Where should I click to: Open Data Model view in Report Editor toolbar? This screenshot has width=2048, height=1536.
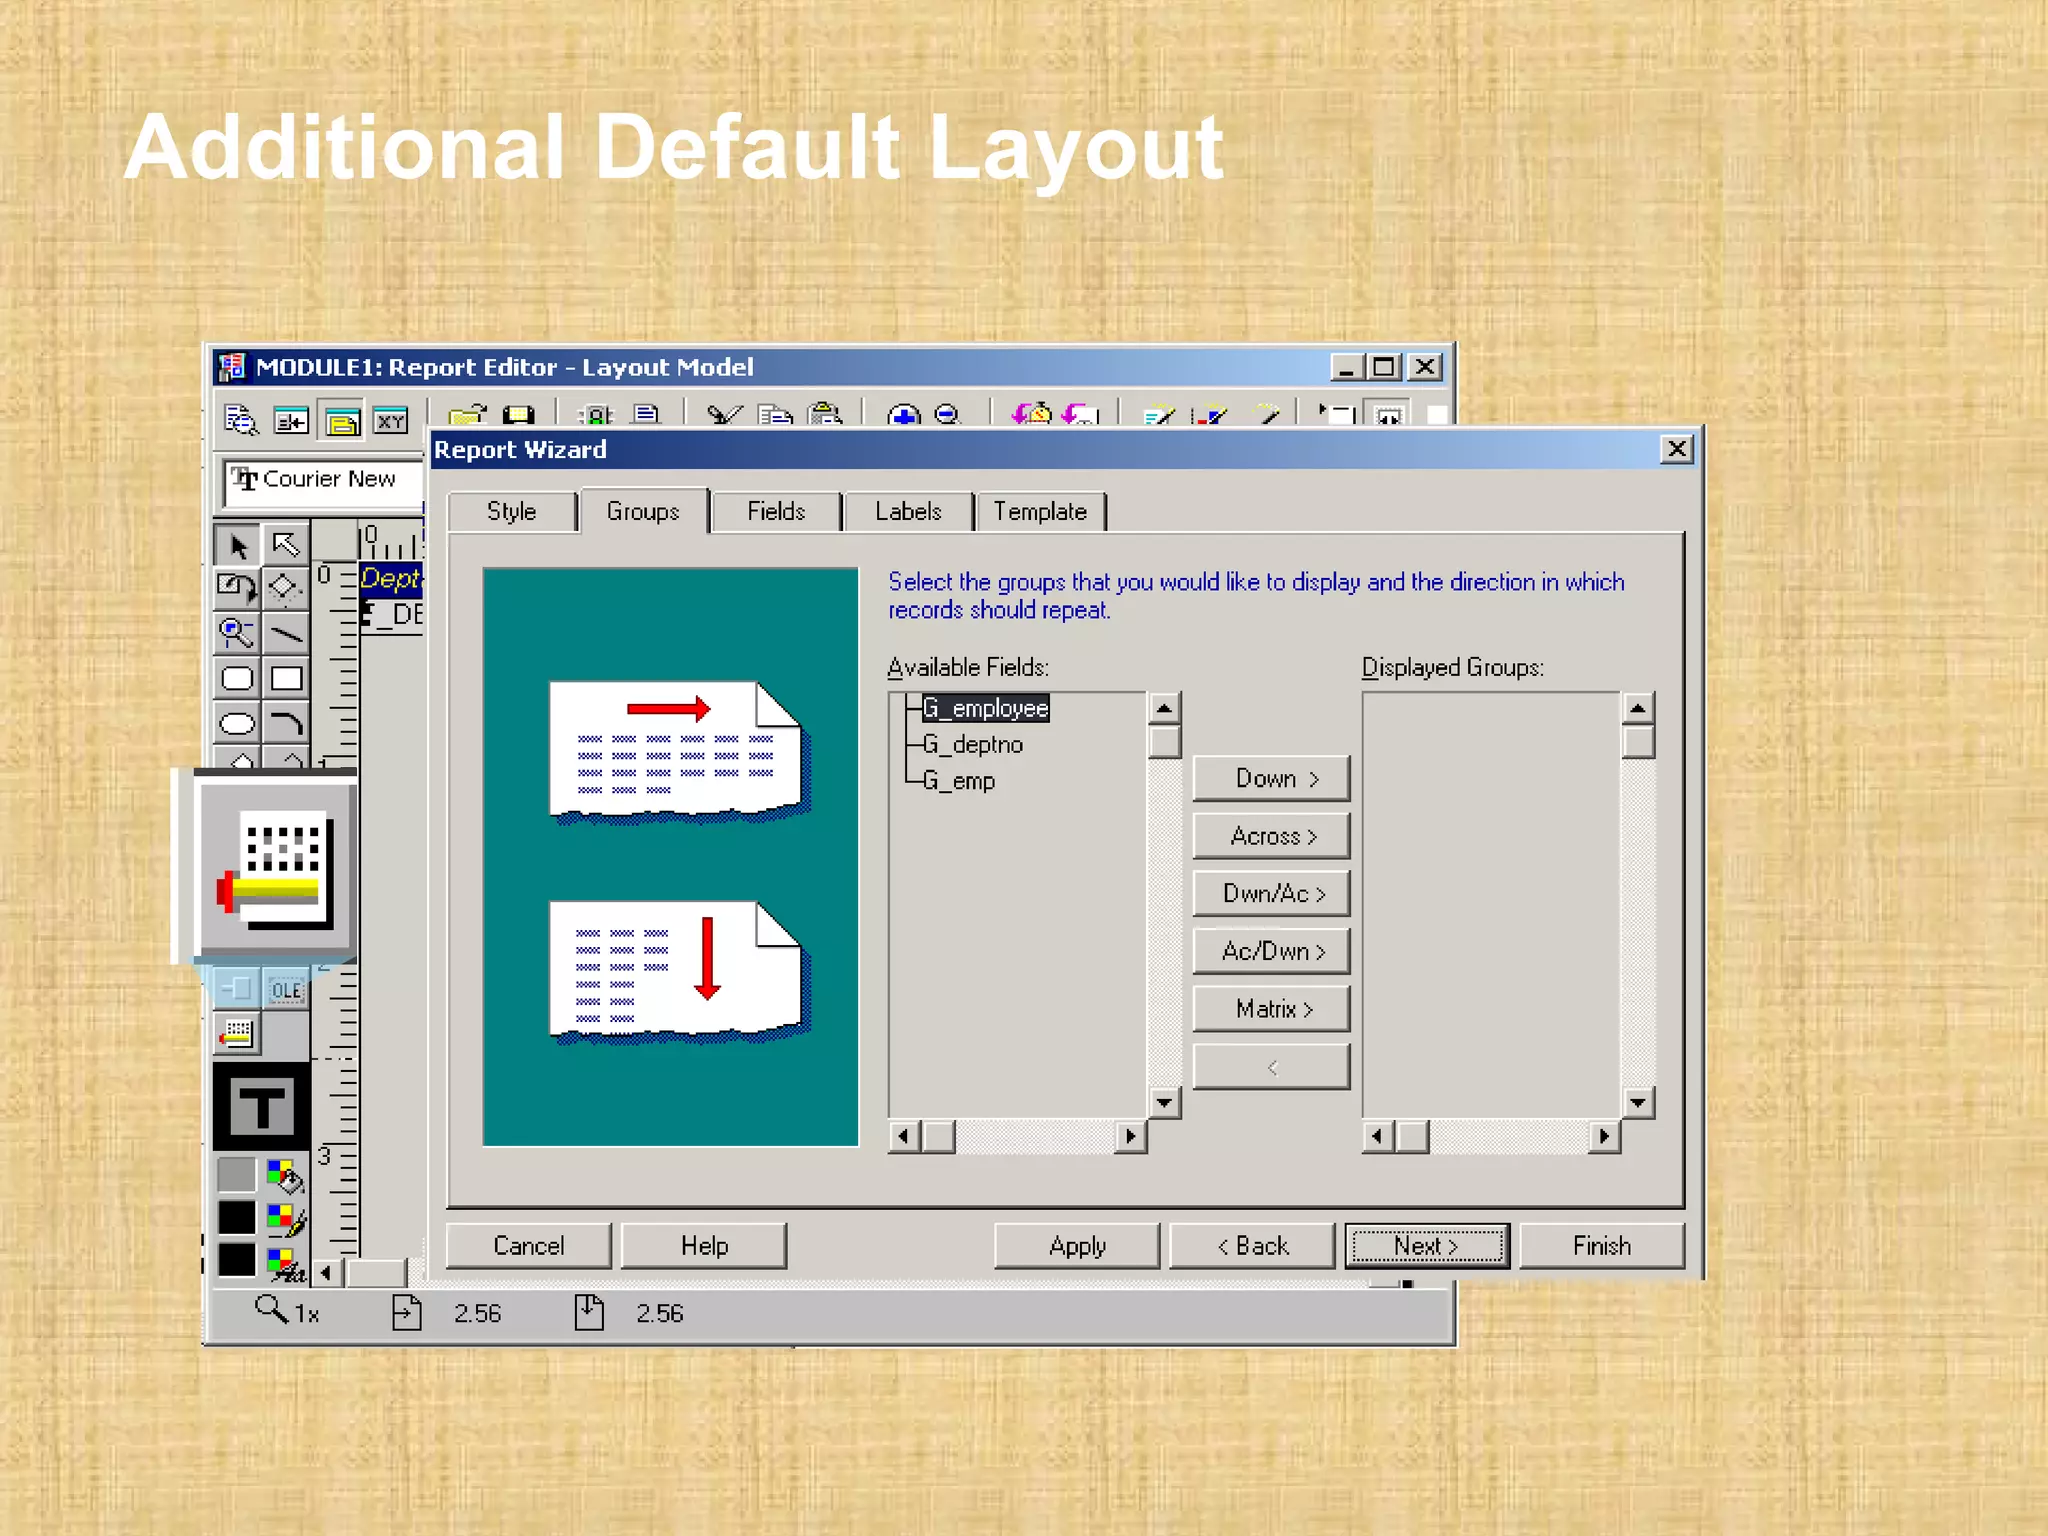pos(291,421)
